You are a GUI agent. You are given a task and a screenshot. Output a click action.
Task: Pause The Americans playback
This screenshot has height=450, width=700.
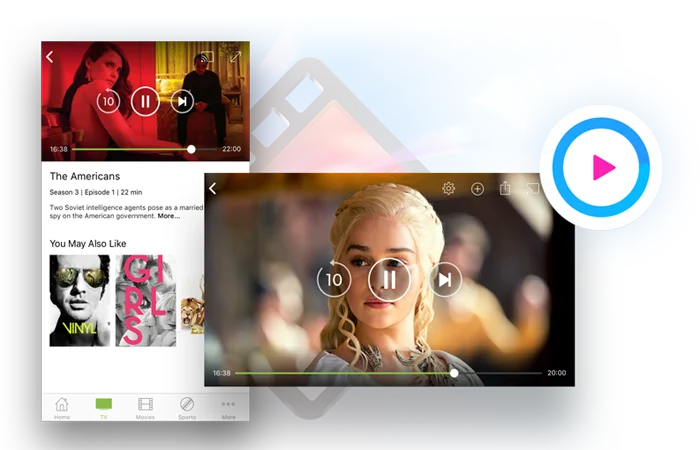(x=145, y=101)
